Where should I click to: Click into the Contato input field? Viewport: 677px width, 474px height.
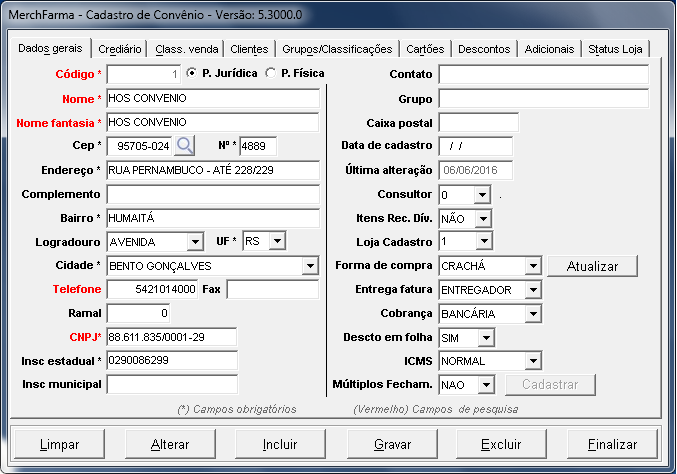543,74
